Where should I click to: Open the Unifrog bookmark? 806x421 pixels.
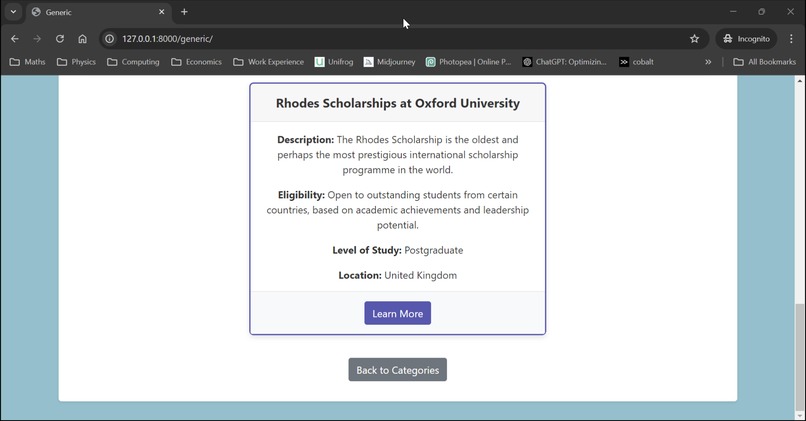pyautogui.click(x=334, y=62)
